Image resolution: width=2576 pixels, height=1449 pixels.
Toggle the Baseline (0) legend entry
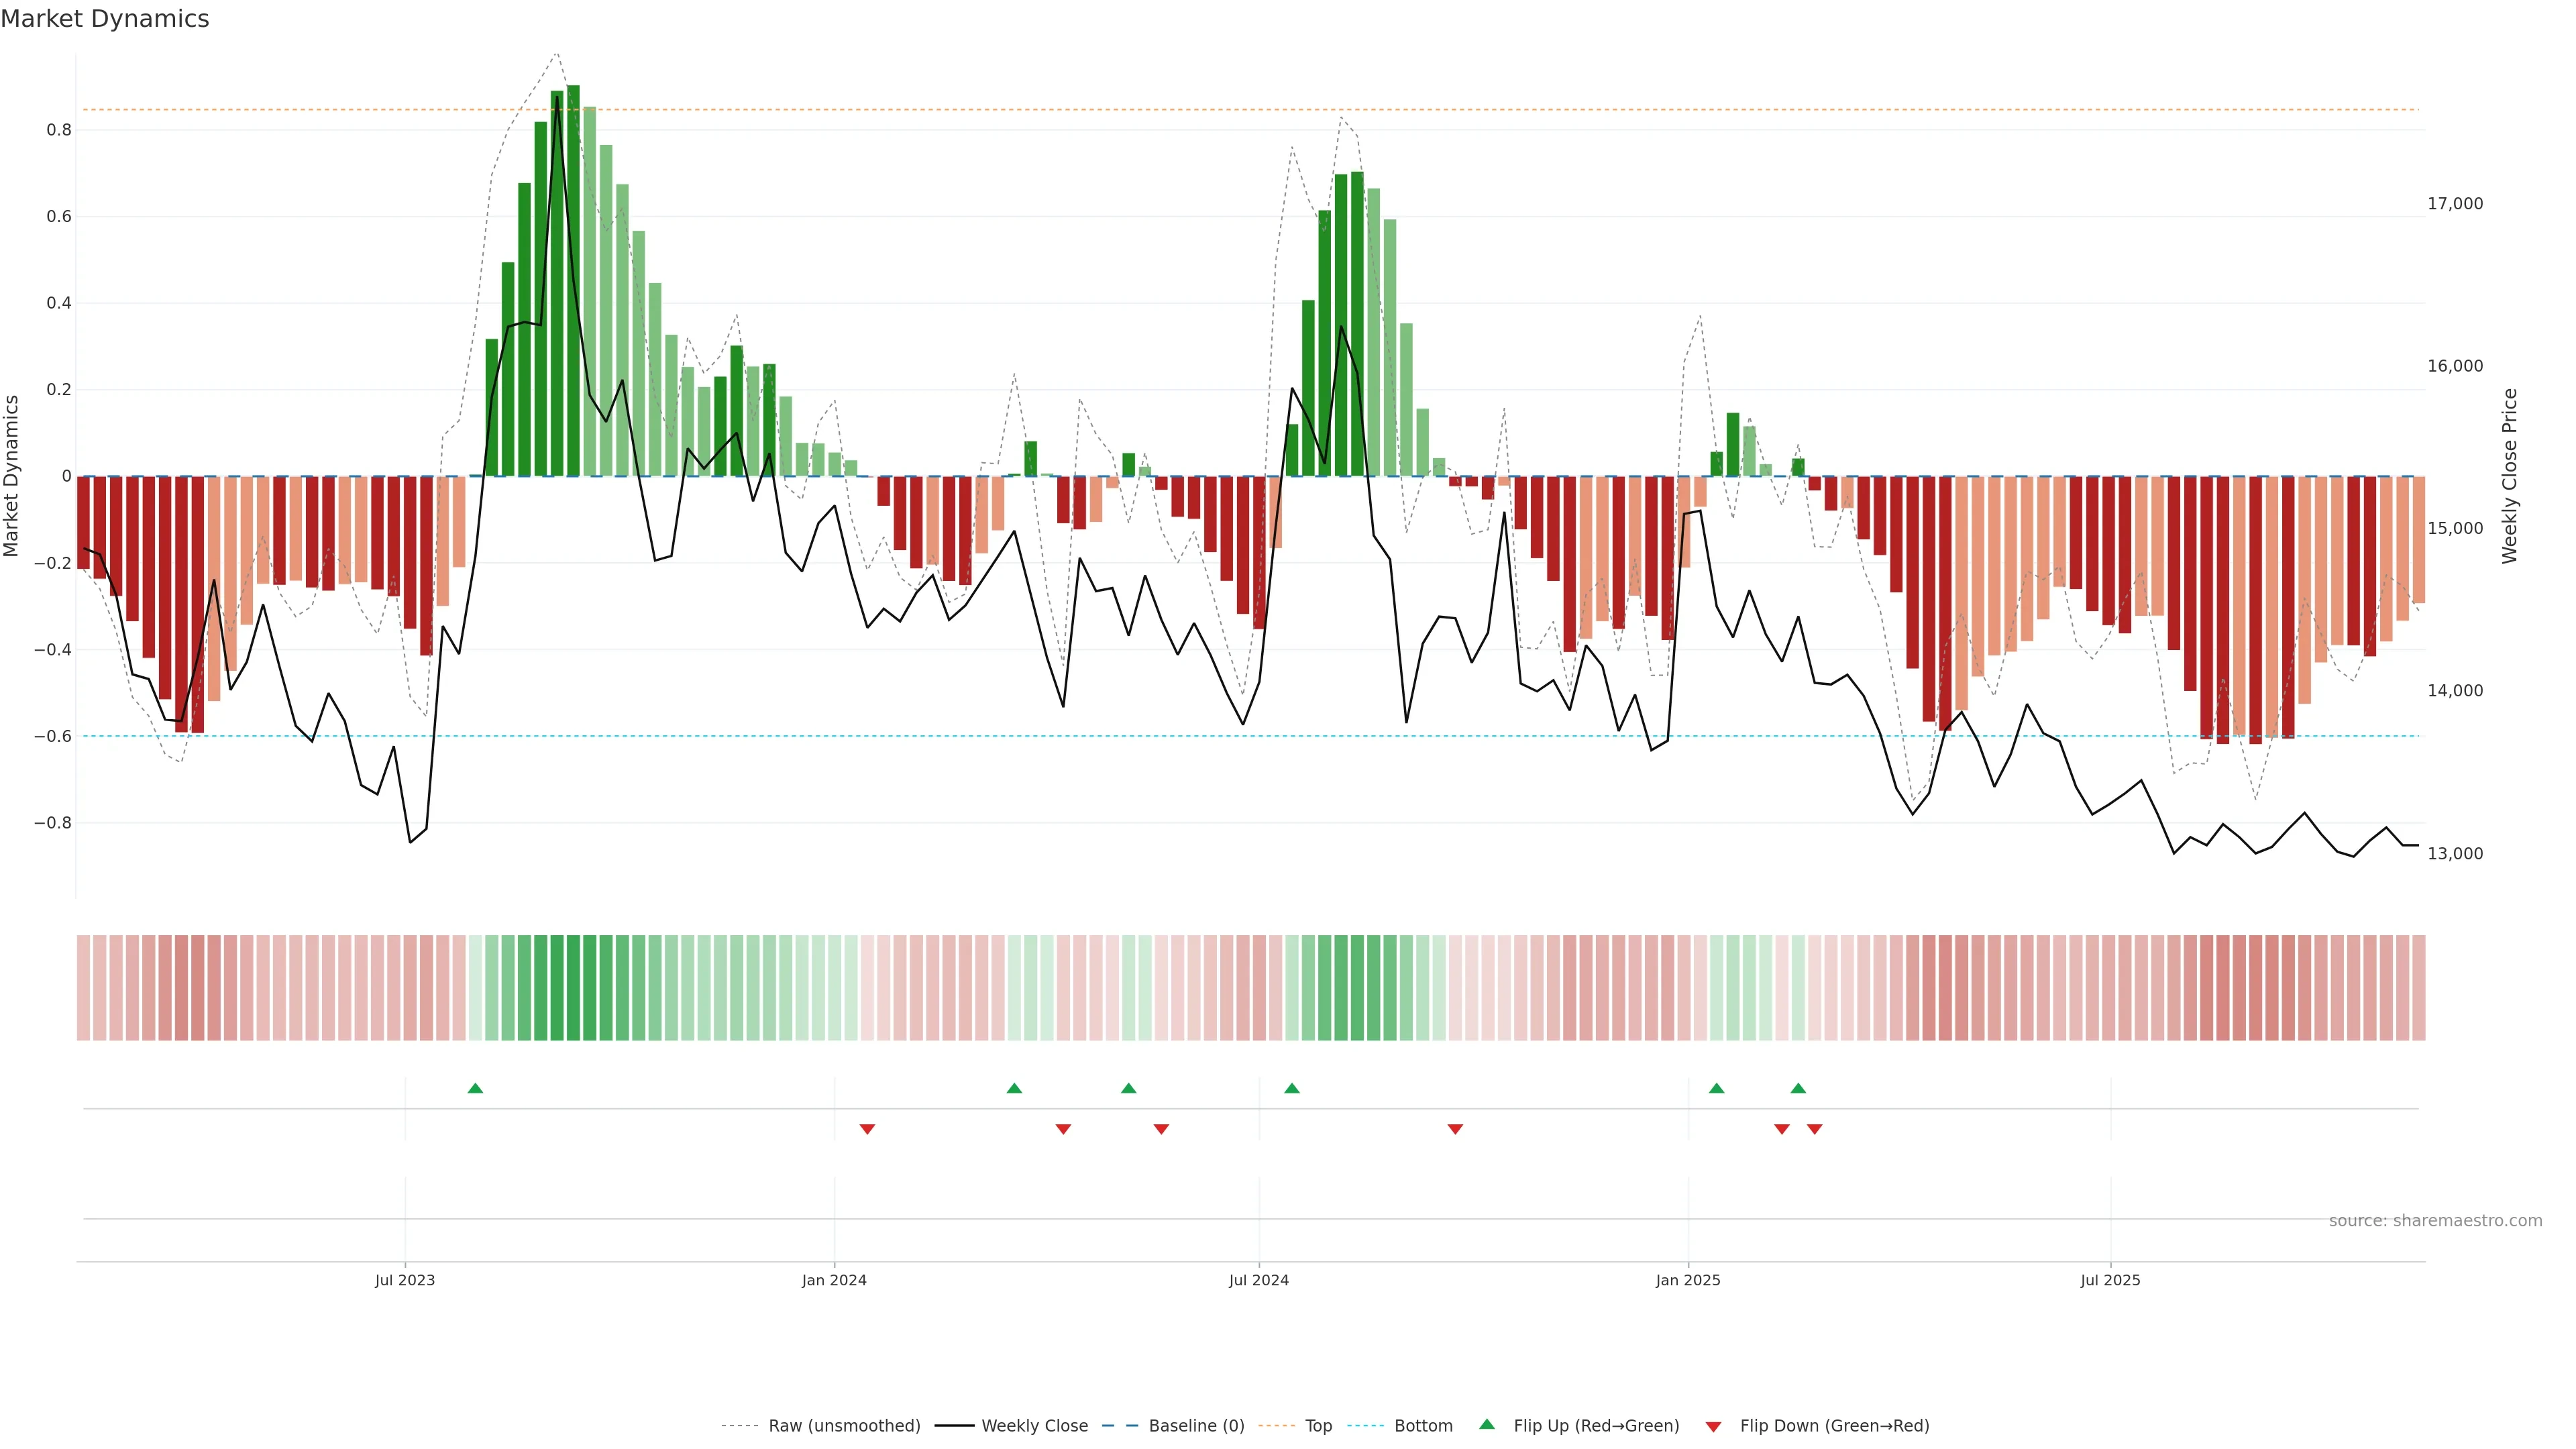[1196, 1426]
